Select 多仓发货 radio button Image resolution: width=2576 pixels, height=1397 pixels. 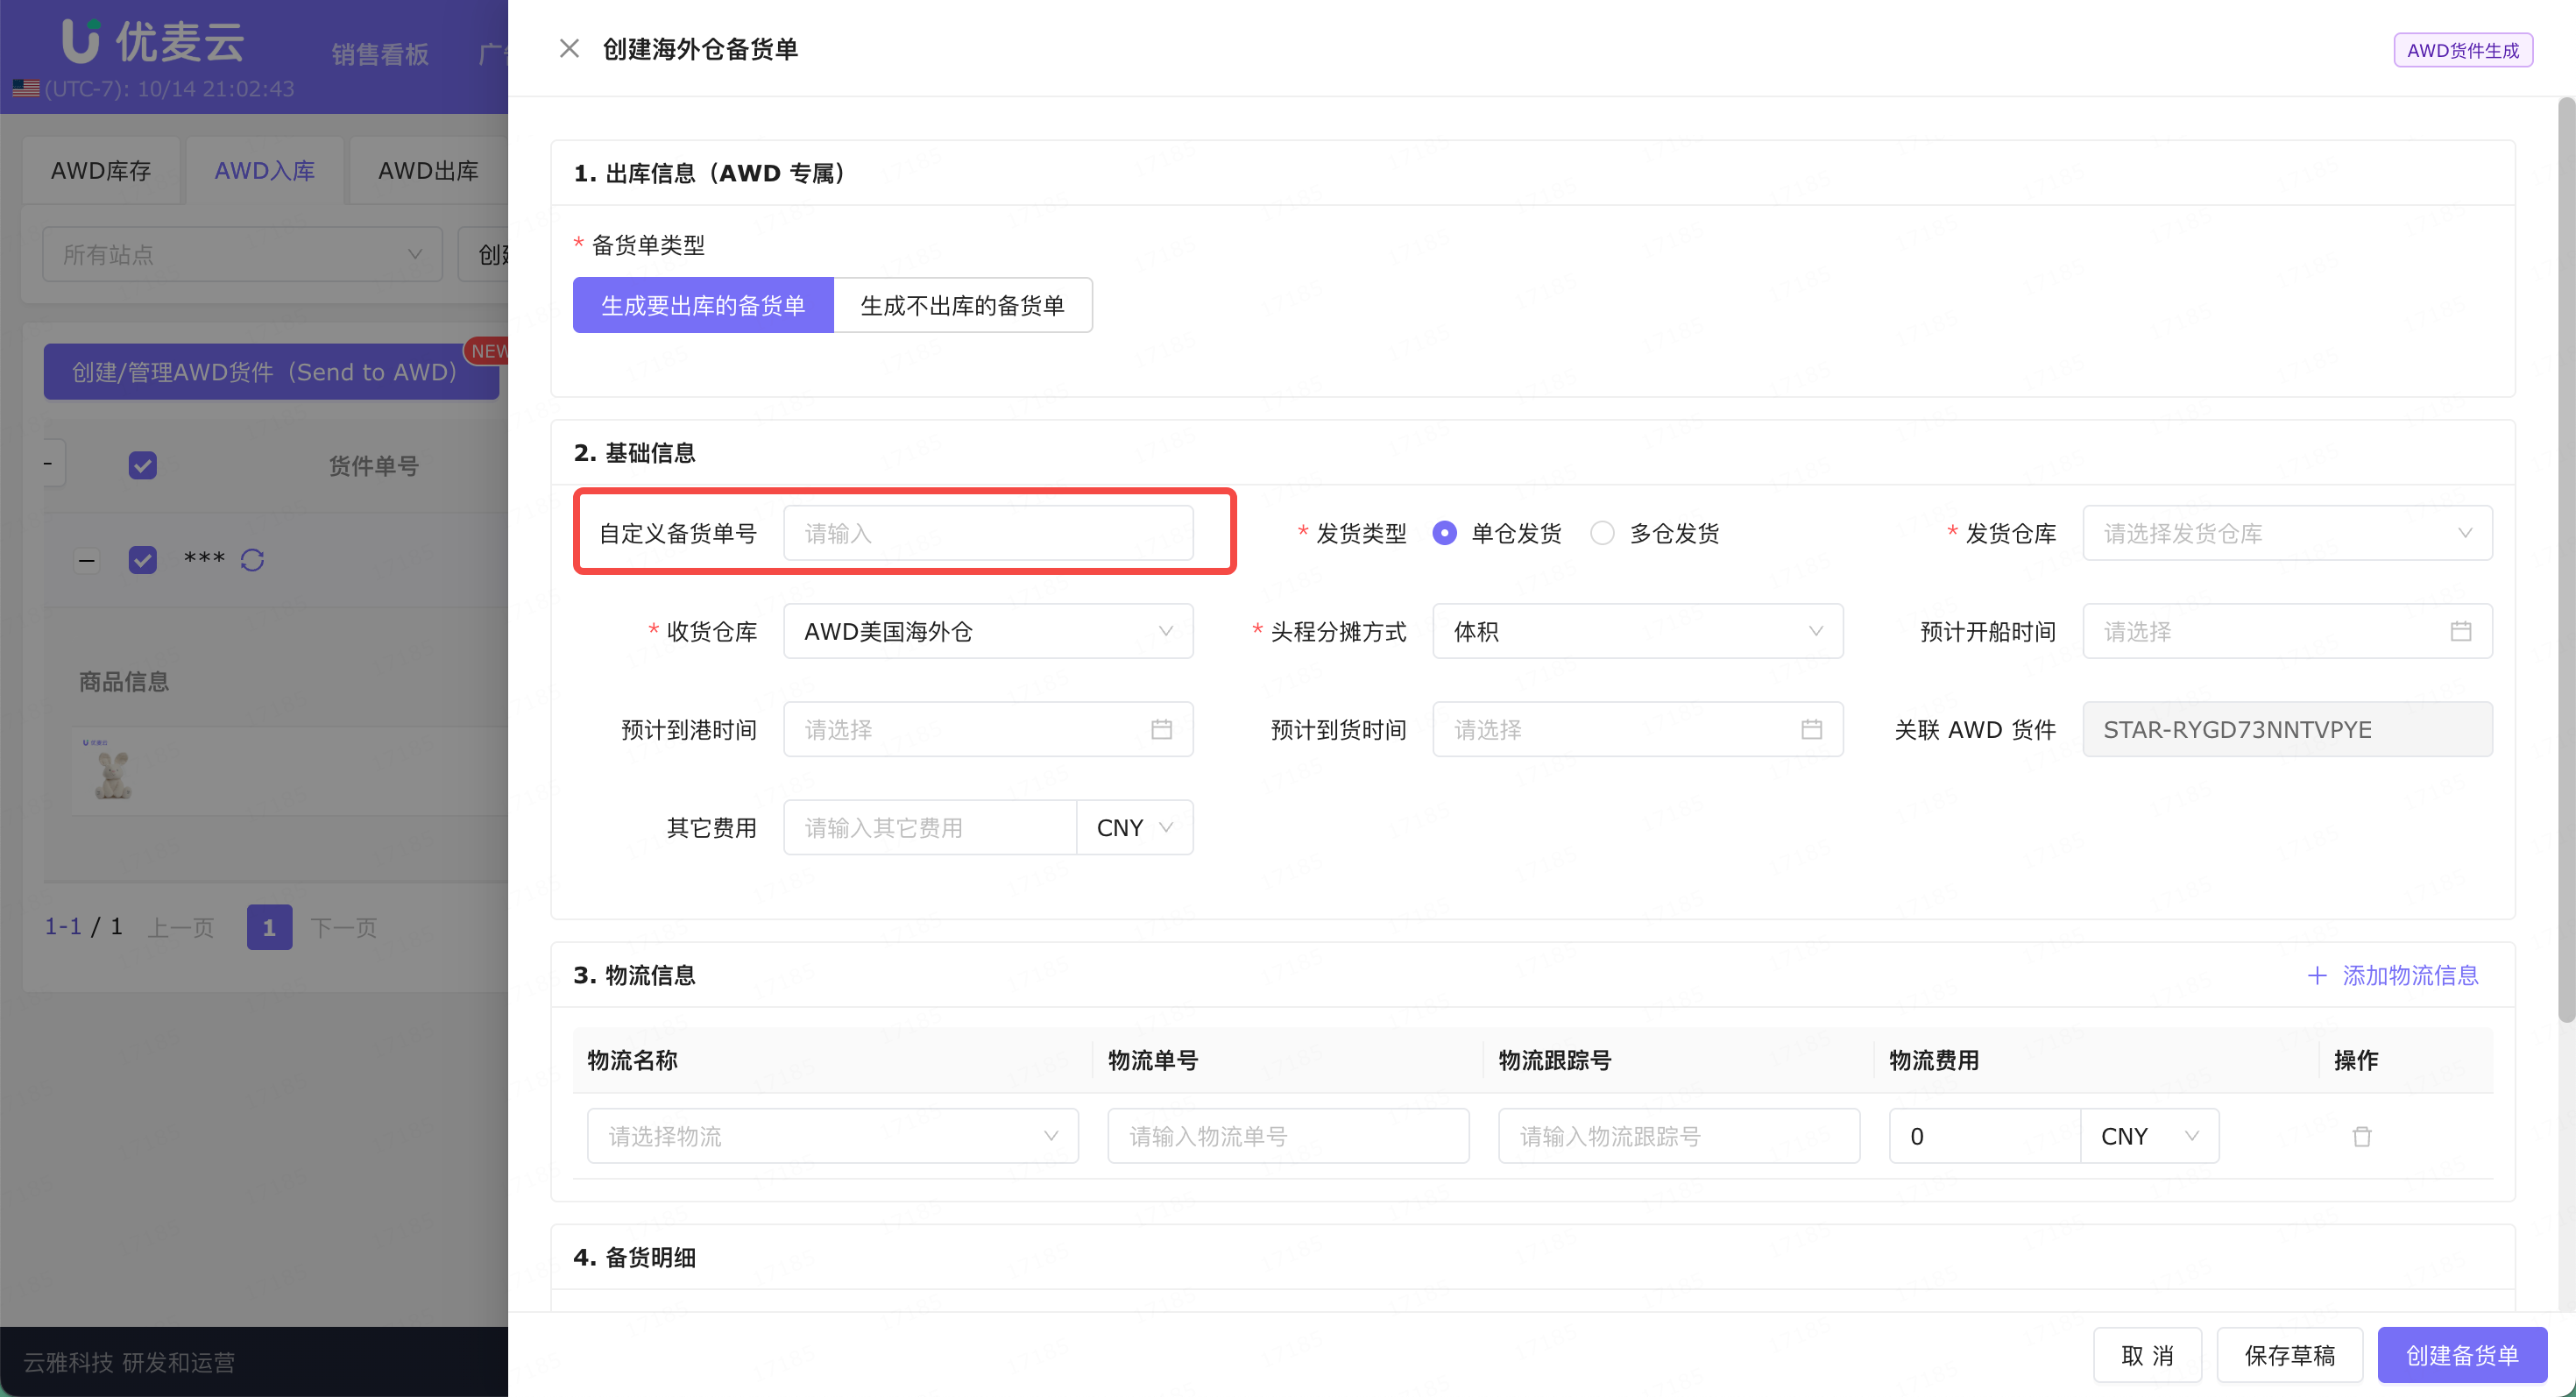(1602, 533)
